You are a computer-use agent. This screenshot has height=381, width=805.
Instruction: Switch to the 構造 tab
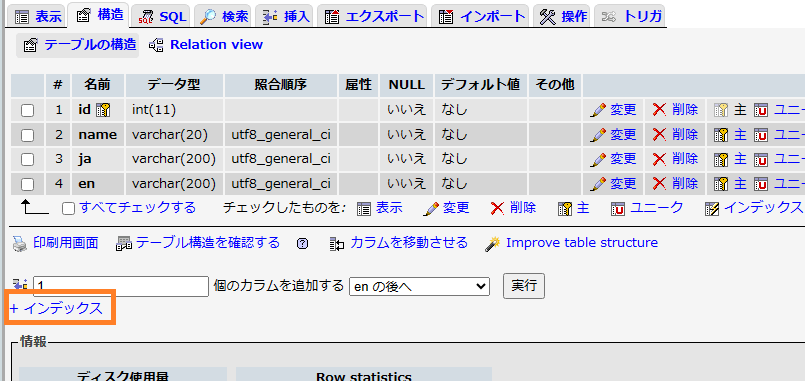click(99, 15)
